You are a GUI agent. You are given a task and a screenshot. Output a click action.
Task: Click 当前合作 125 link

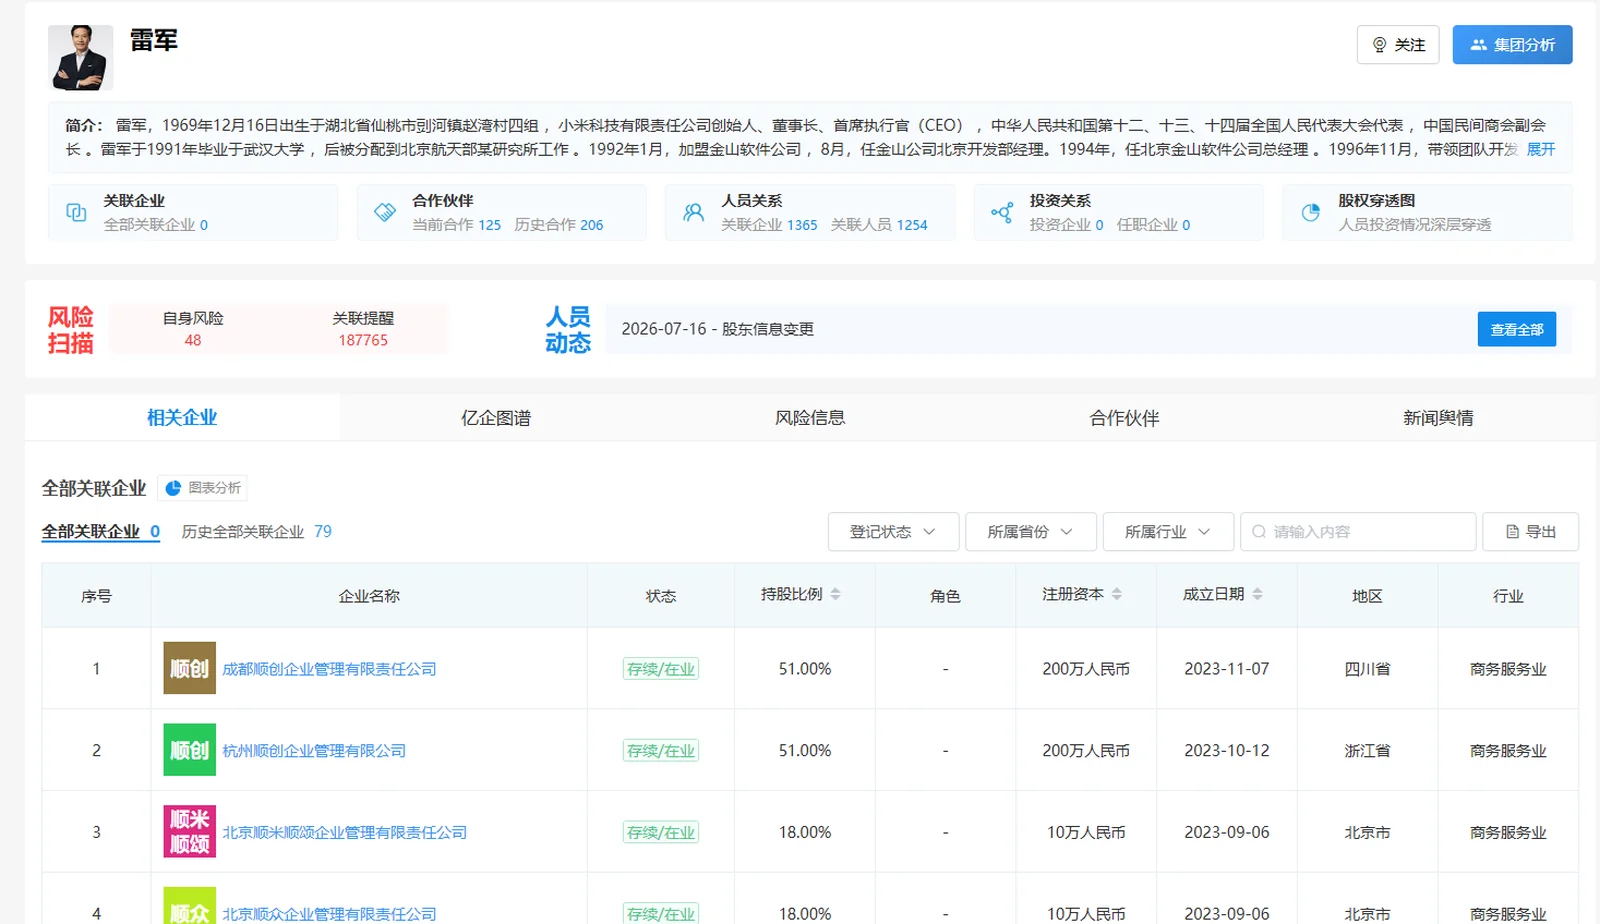point(456,225)
